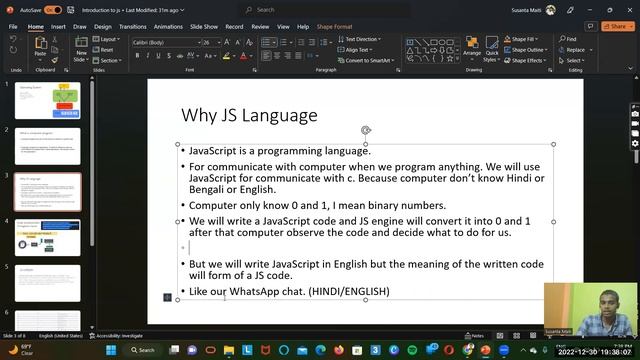Viewport: 640px width, 360px height.
Task: Toggle Italic formatting
Action: point(148,56)
